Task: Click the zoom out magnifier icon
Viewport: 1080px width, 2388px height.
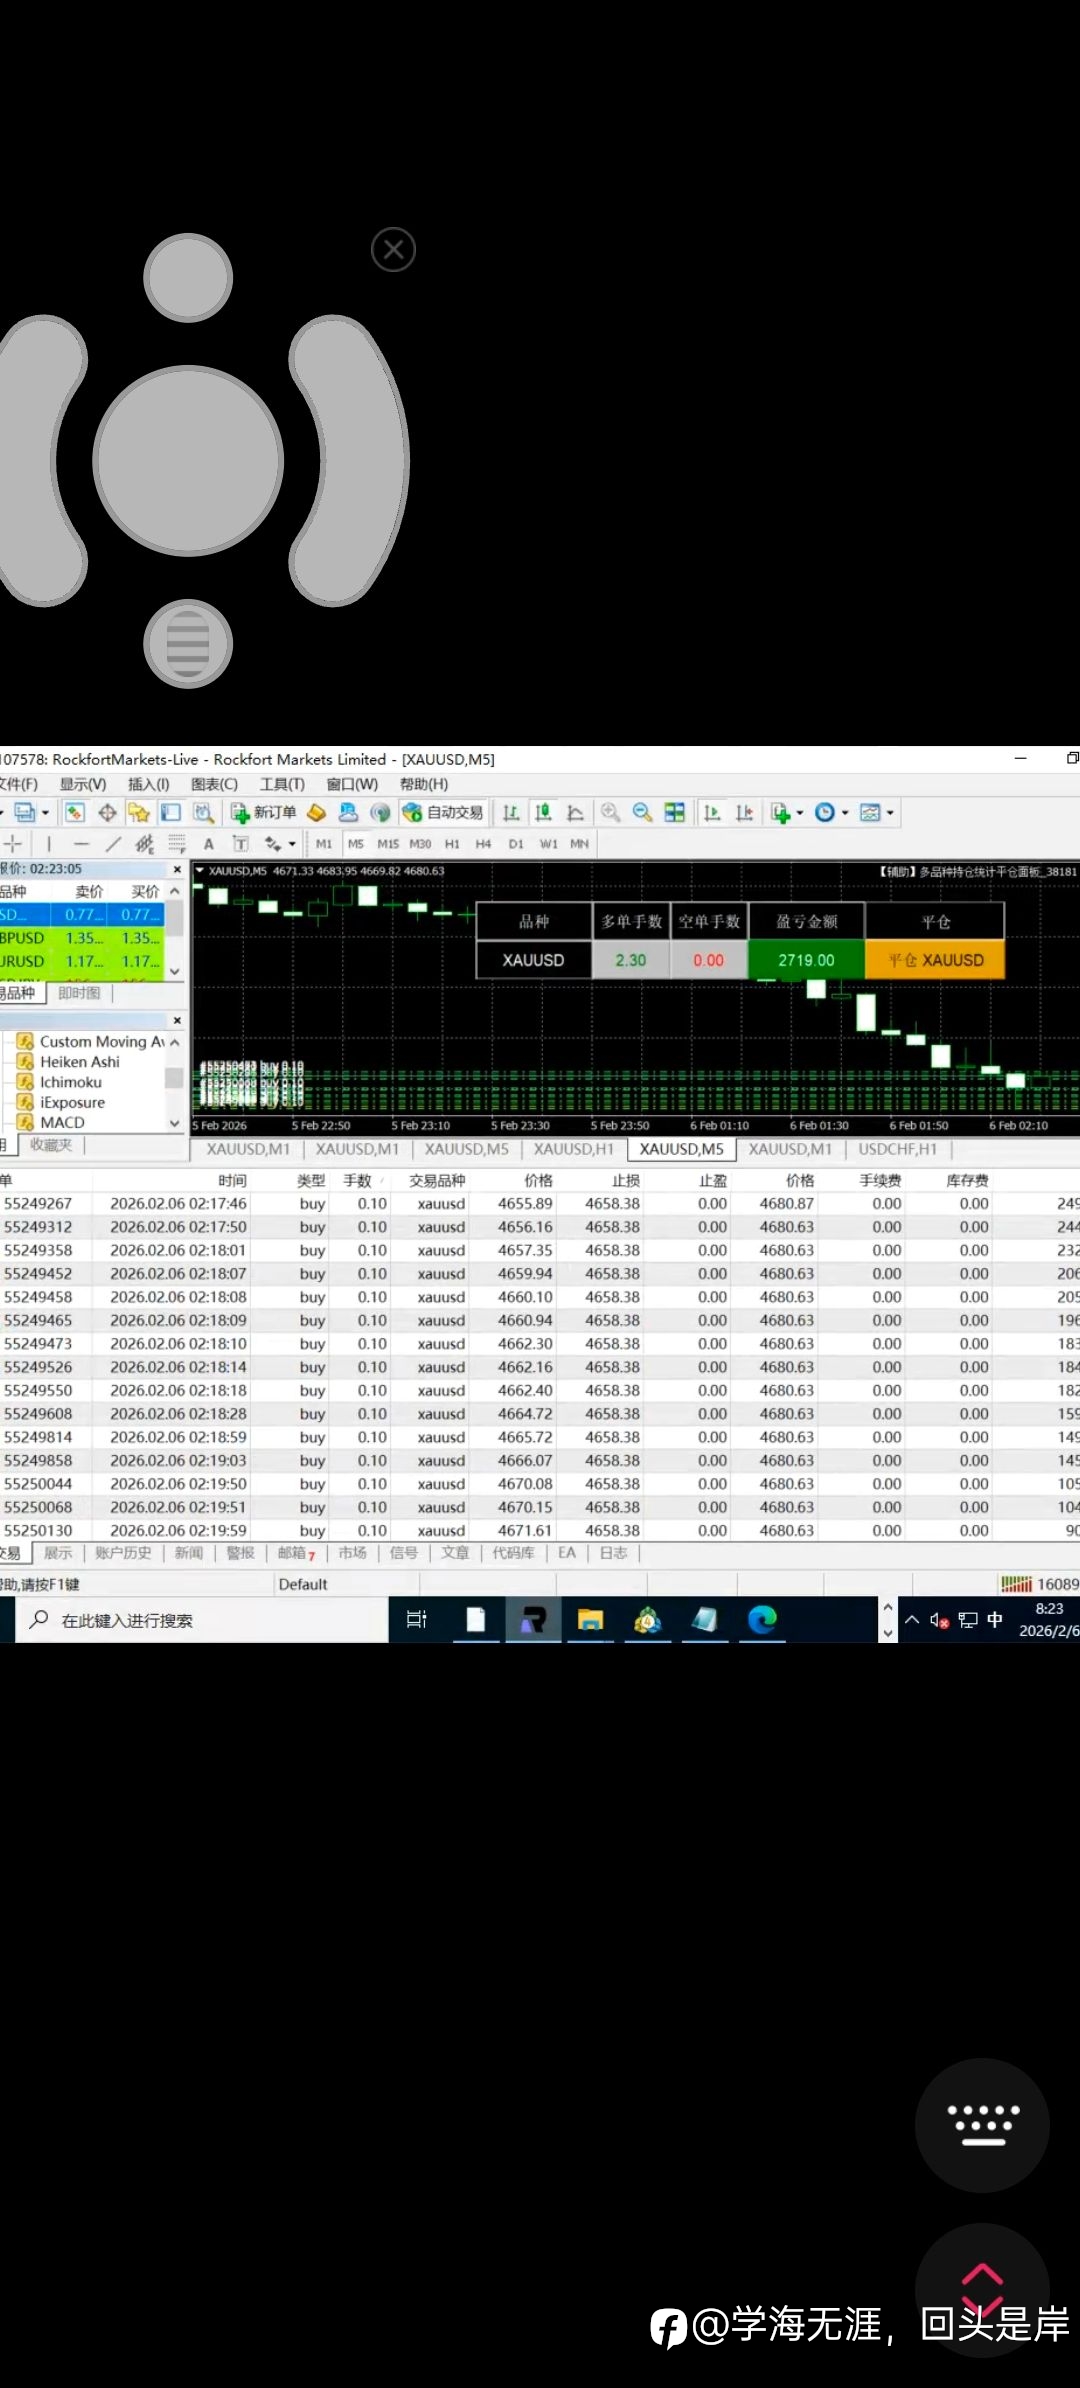Action: [642, 813]
